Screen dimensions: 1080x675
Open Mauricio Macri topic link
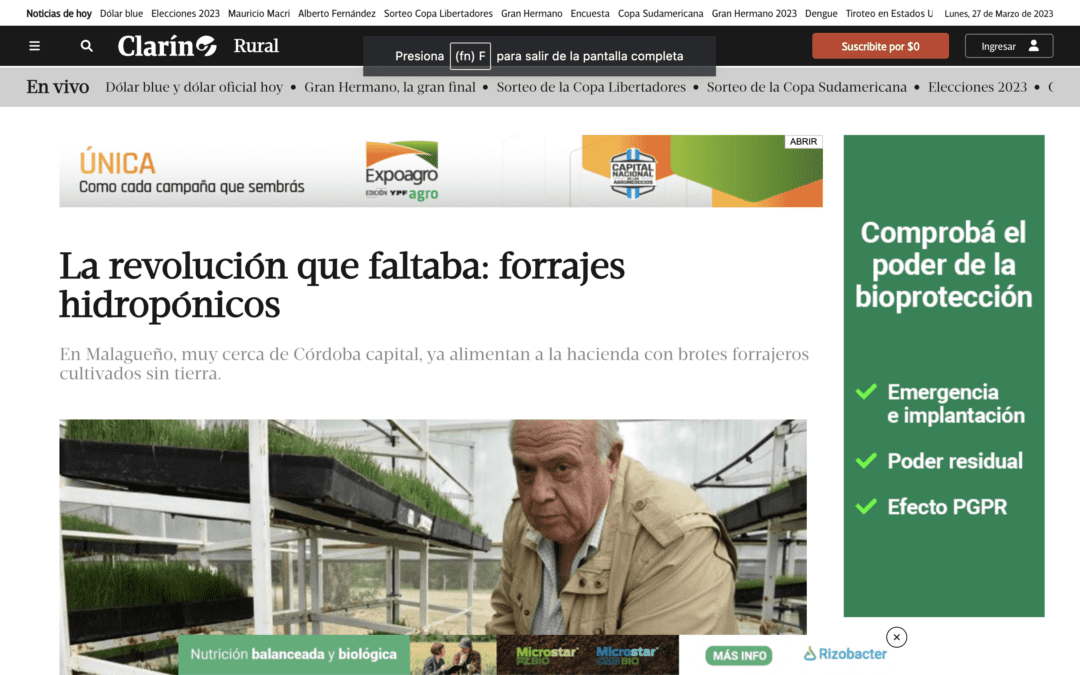(259, 13)
